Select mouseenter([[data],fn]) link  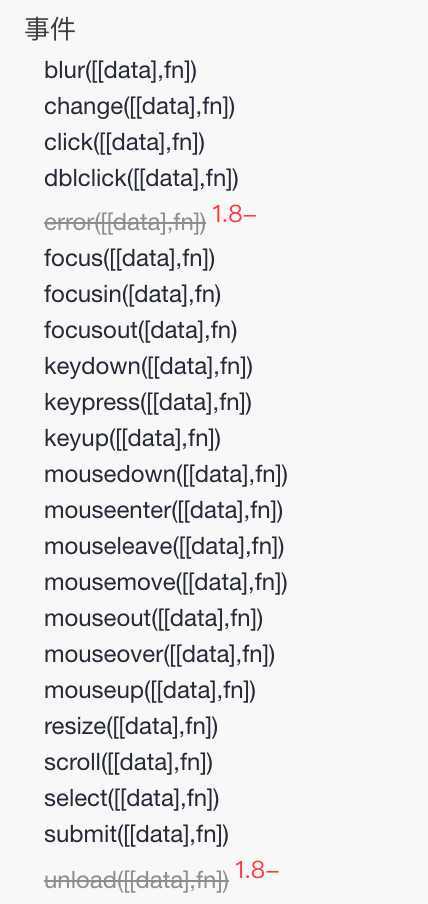(x=164, y=510)
